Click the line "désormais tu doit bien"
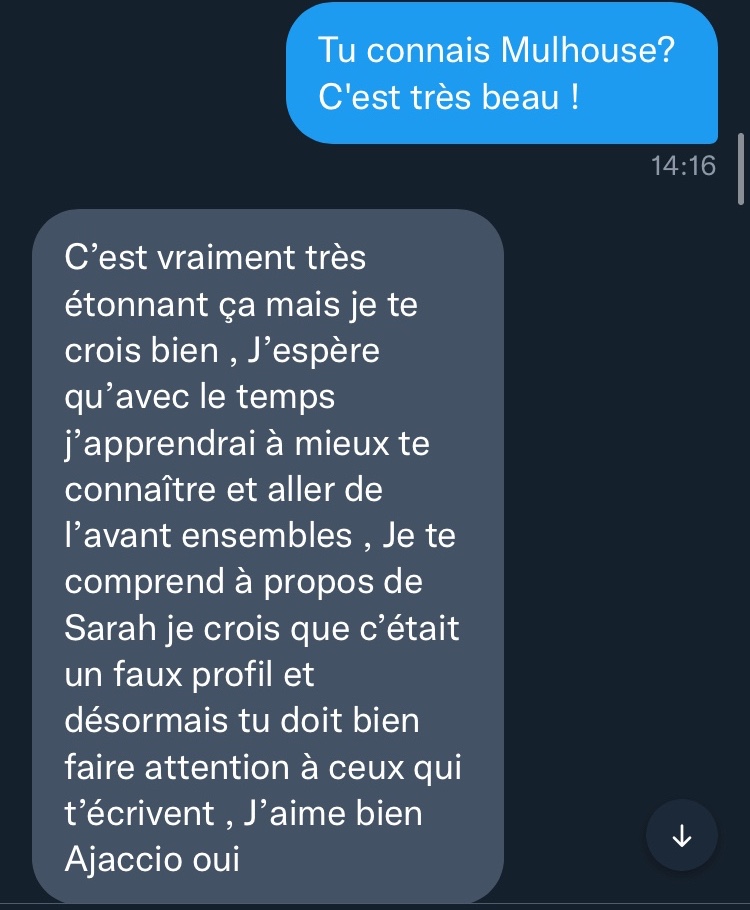This screenshot has width=750, height=910. pos(242,721)
